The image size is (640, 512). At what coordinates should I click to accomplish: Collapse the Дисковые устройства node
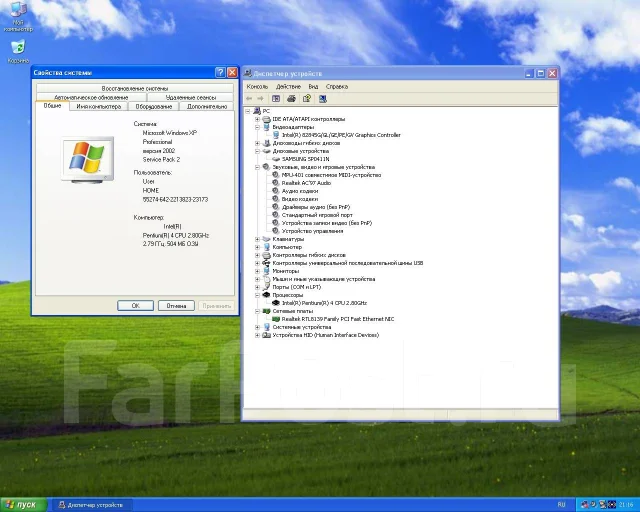(x=258, y=151)
